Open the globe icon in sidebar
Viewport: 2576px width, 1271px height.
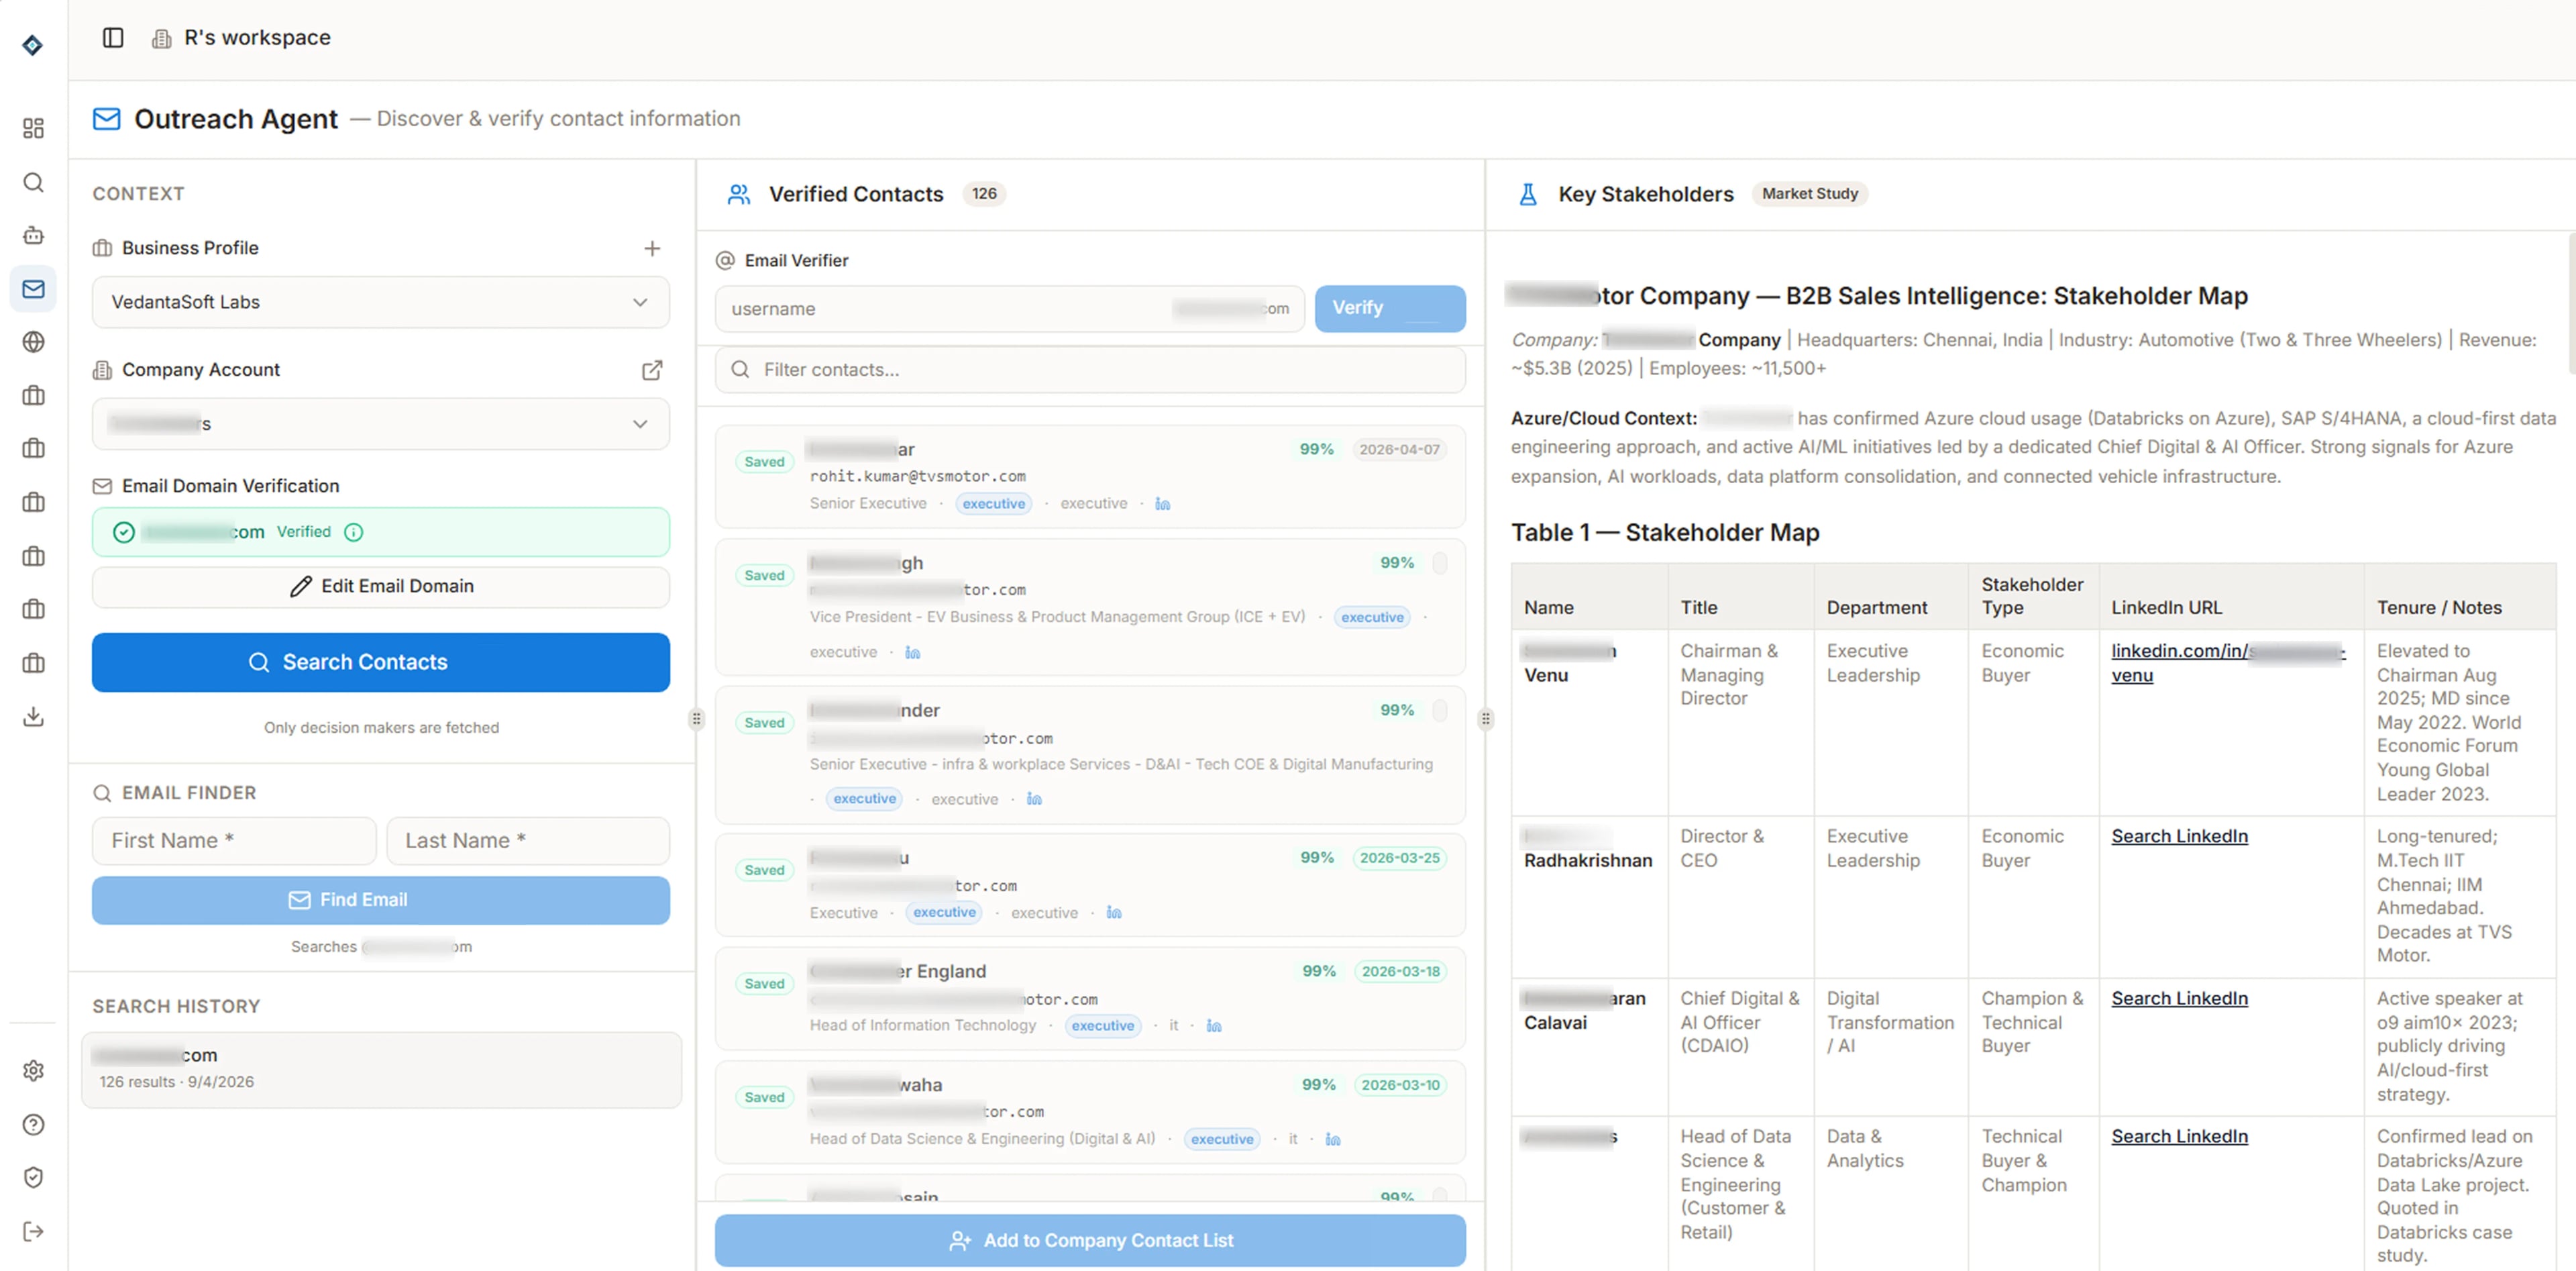tap(33, 342)
